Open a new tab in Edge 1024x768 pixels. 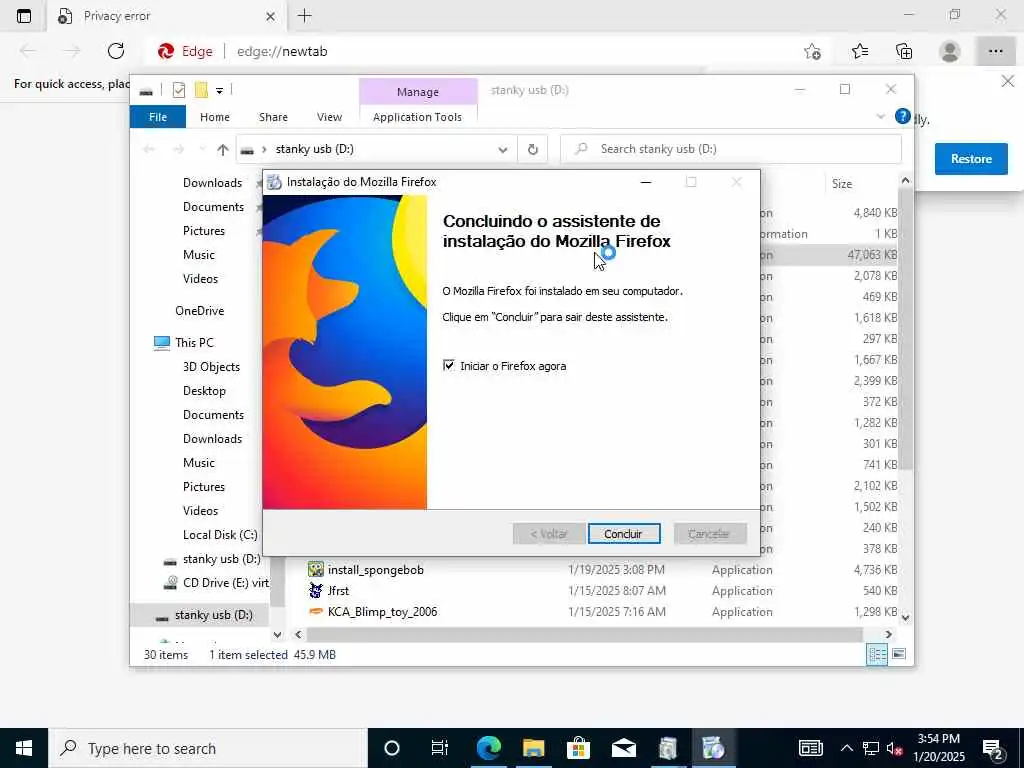[x=304, y=16]
